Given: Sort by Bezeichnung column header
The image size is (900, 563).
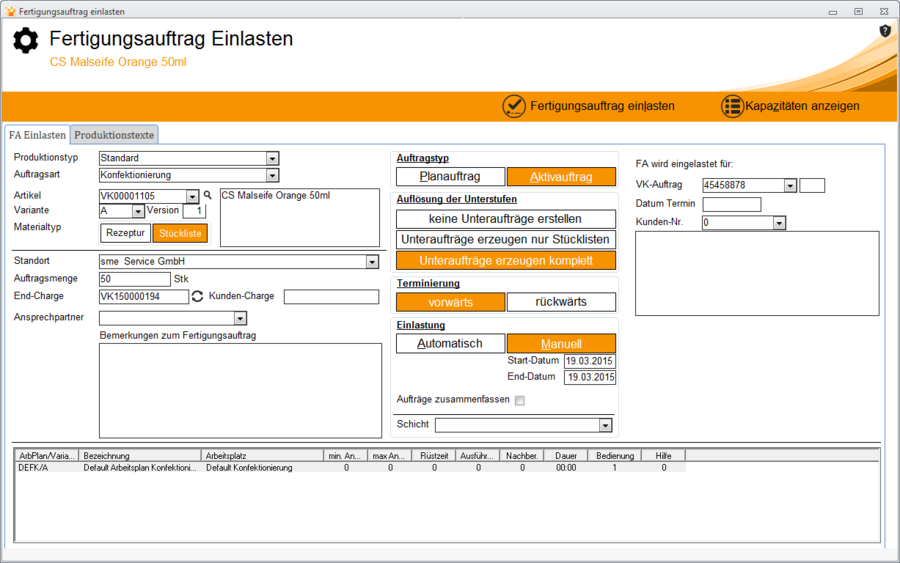Looking at the screenshot, I should pos(140,456).
